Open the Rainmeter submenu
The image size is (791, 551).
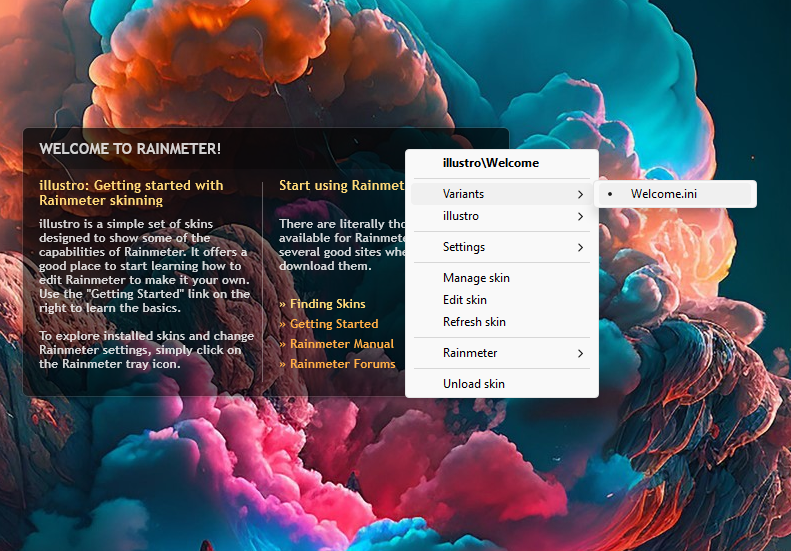coord(501,353)
